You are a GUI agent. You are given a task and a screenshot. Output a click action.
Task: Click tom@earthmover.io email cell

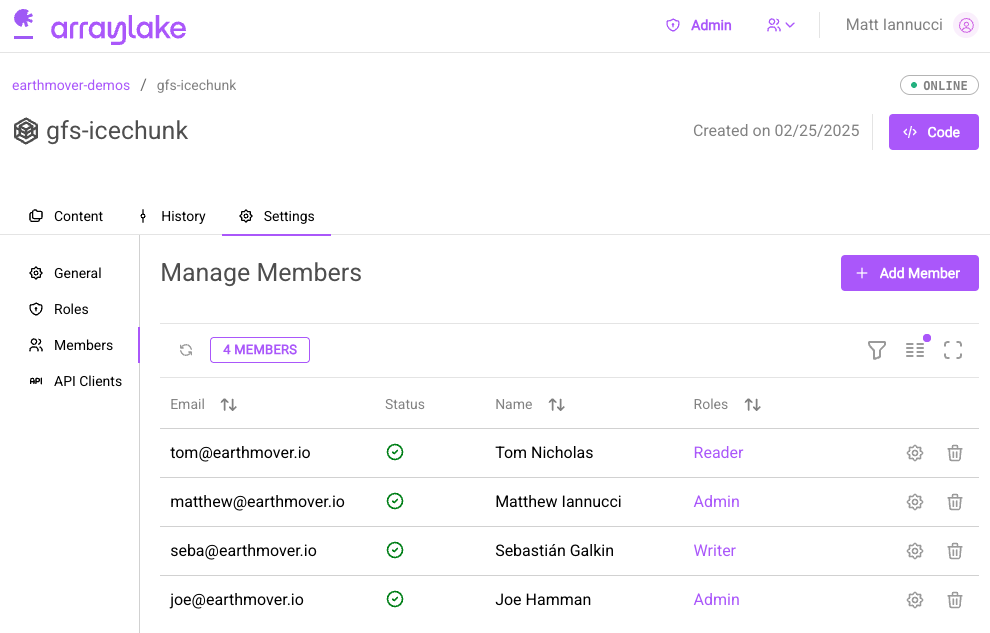click(x=240, y=453)
